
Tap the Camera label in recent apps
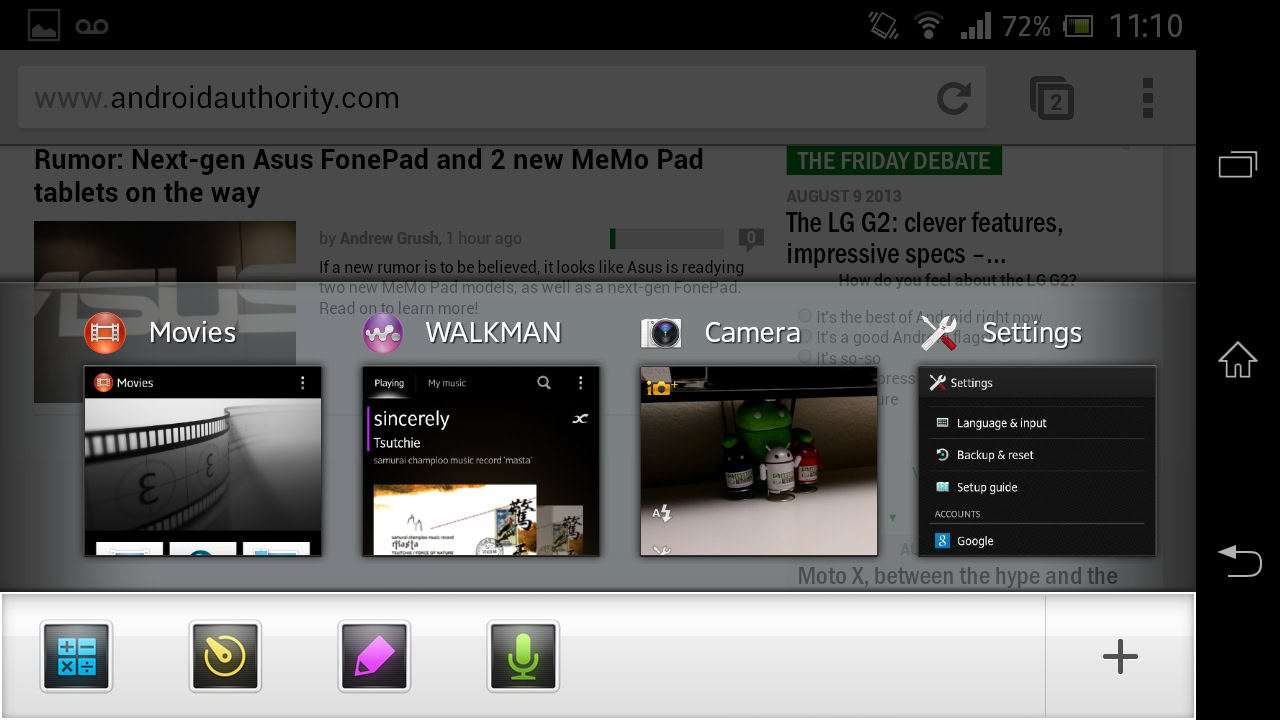point(752,333)
